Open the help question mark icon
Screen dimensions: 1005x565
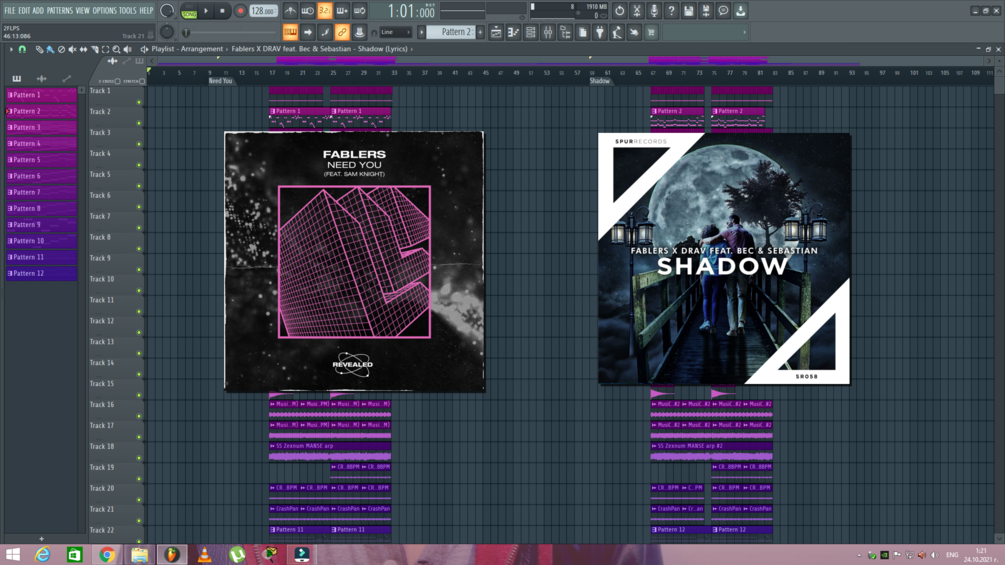[671, 11]
